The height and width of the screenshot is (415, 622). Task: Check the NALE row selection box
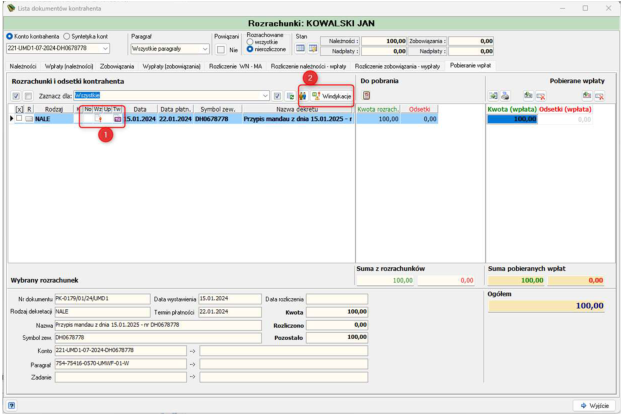[19, 119]
